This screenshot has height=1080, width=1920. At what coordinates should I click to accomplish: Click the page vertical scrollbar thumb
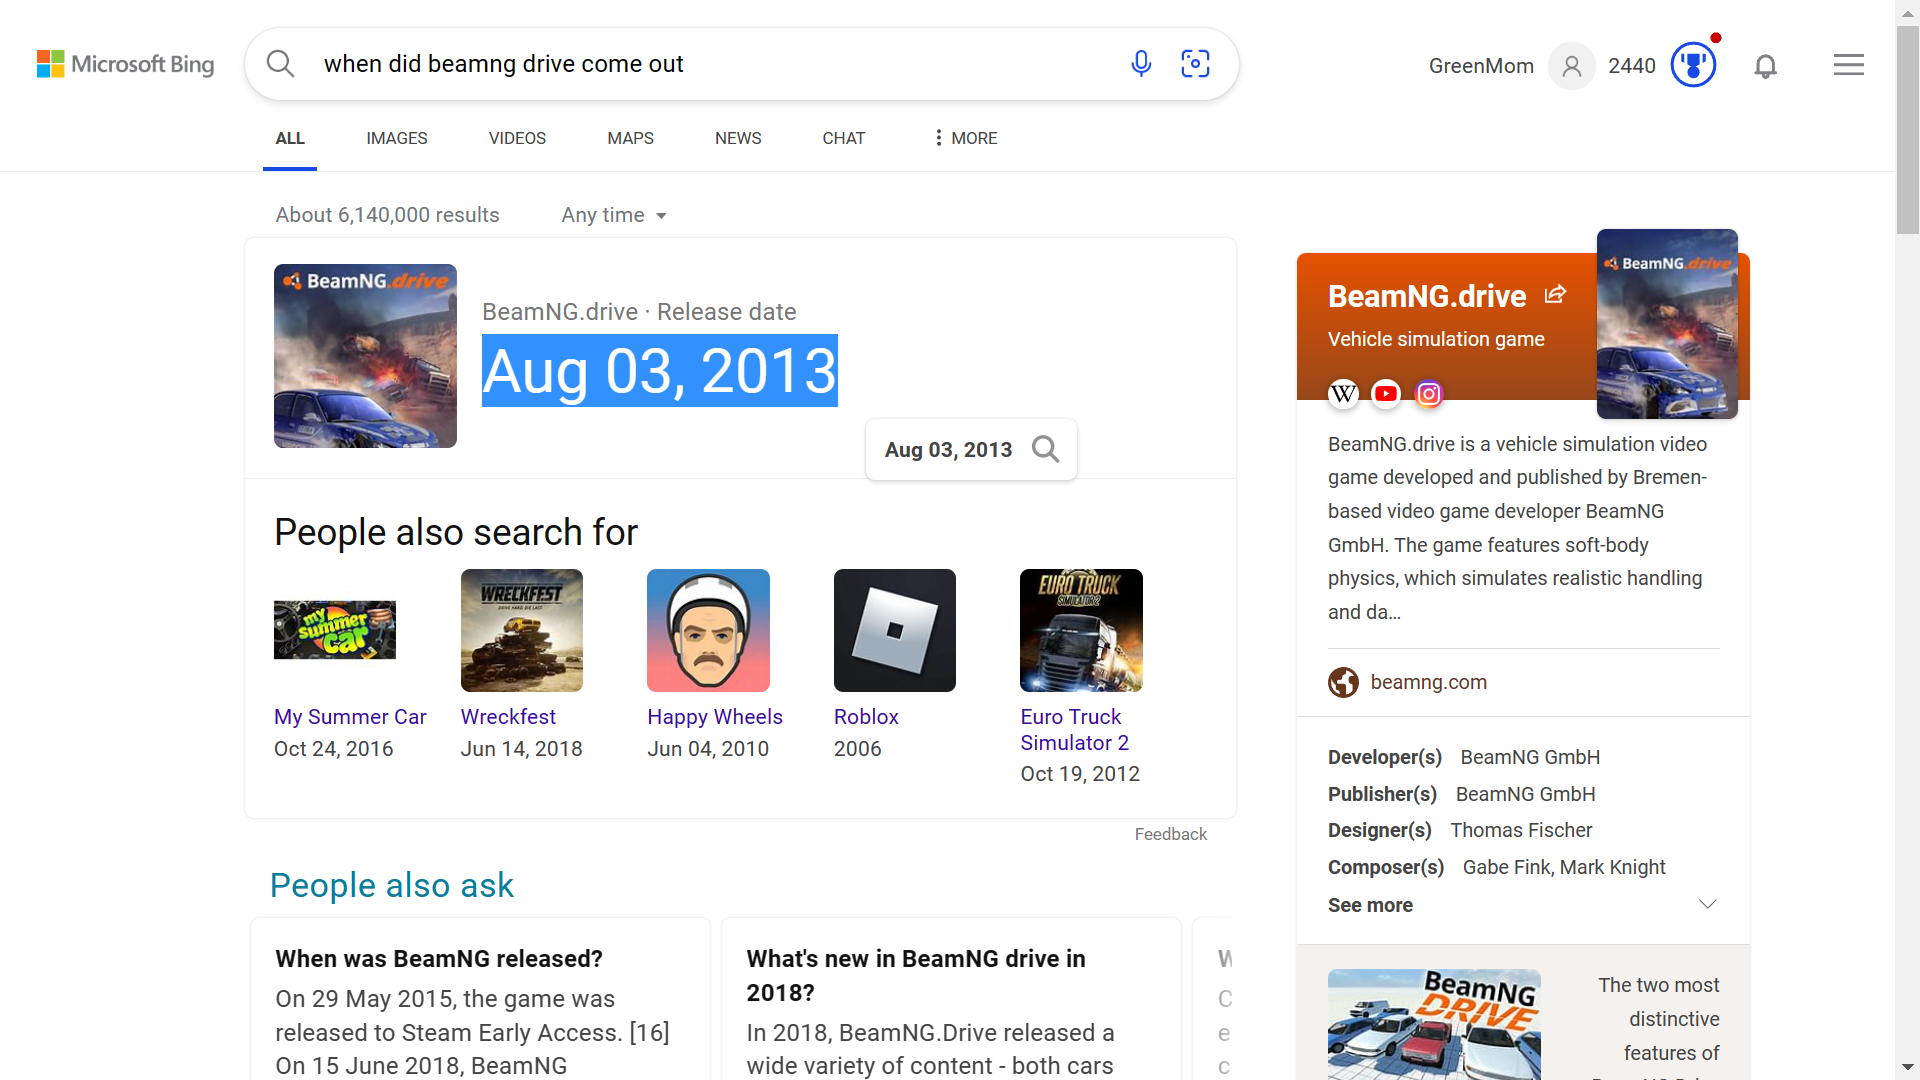click(1907, 130)
